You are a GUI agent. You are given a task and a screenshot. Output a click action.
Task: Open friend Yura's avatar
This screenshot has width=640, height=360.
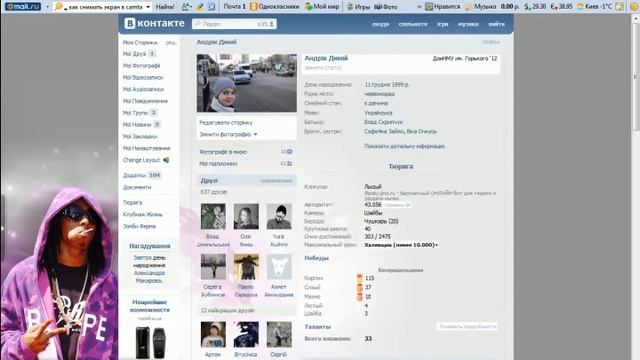click(x=279, y=216)
